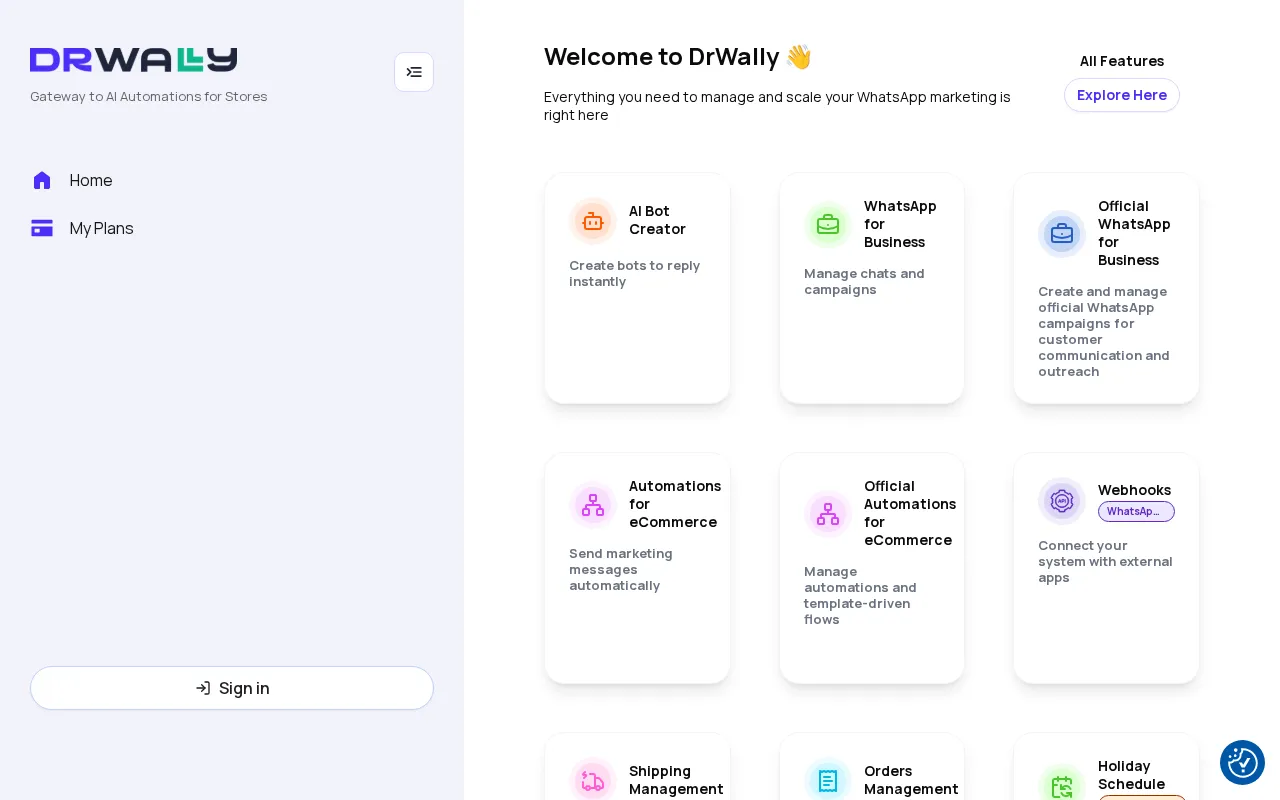
Task: Click 'Send marketing messages automatically' description
Action: coord(621,569)
